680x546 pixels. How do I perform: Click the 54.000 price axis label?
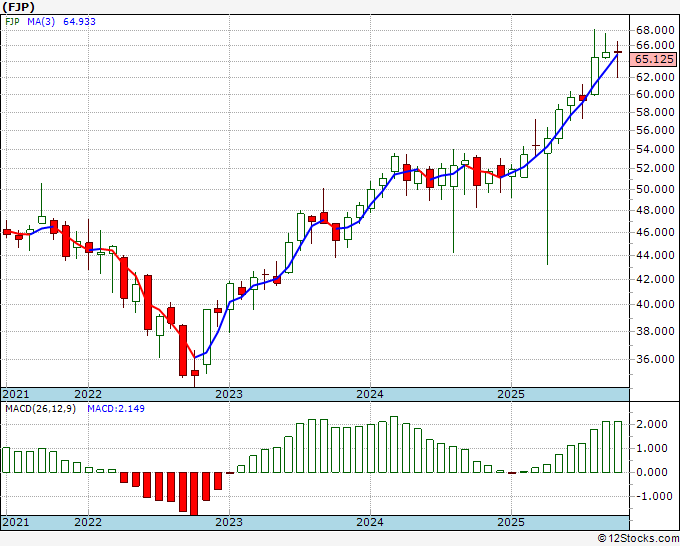point(655,149)
